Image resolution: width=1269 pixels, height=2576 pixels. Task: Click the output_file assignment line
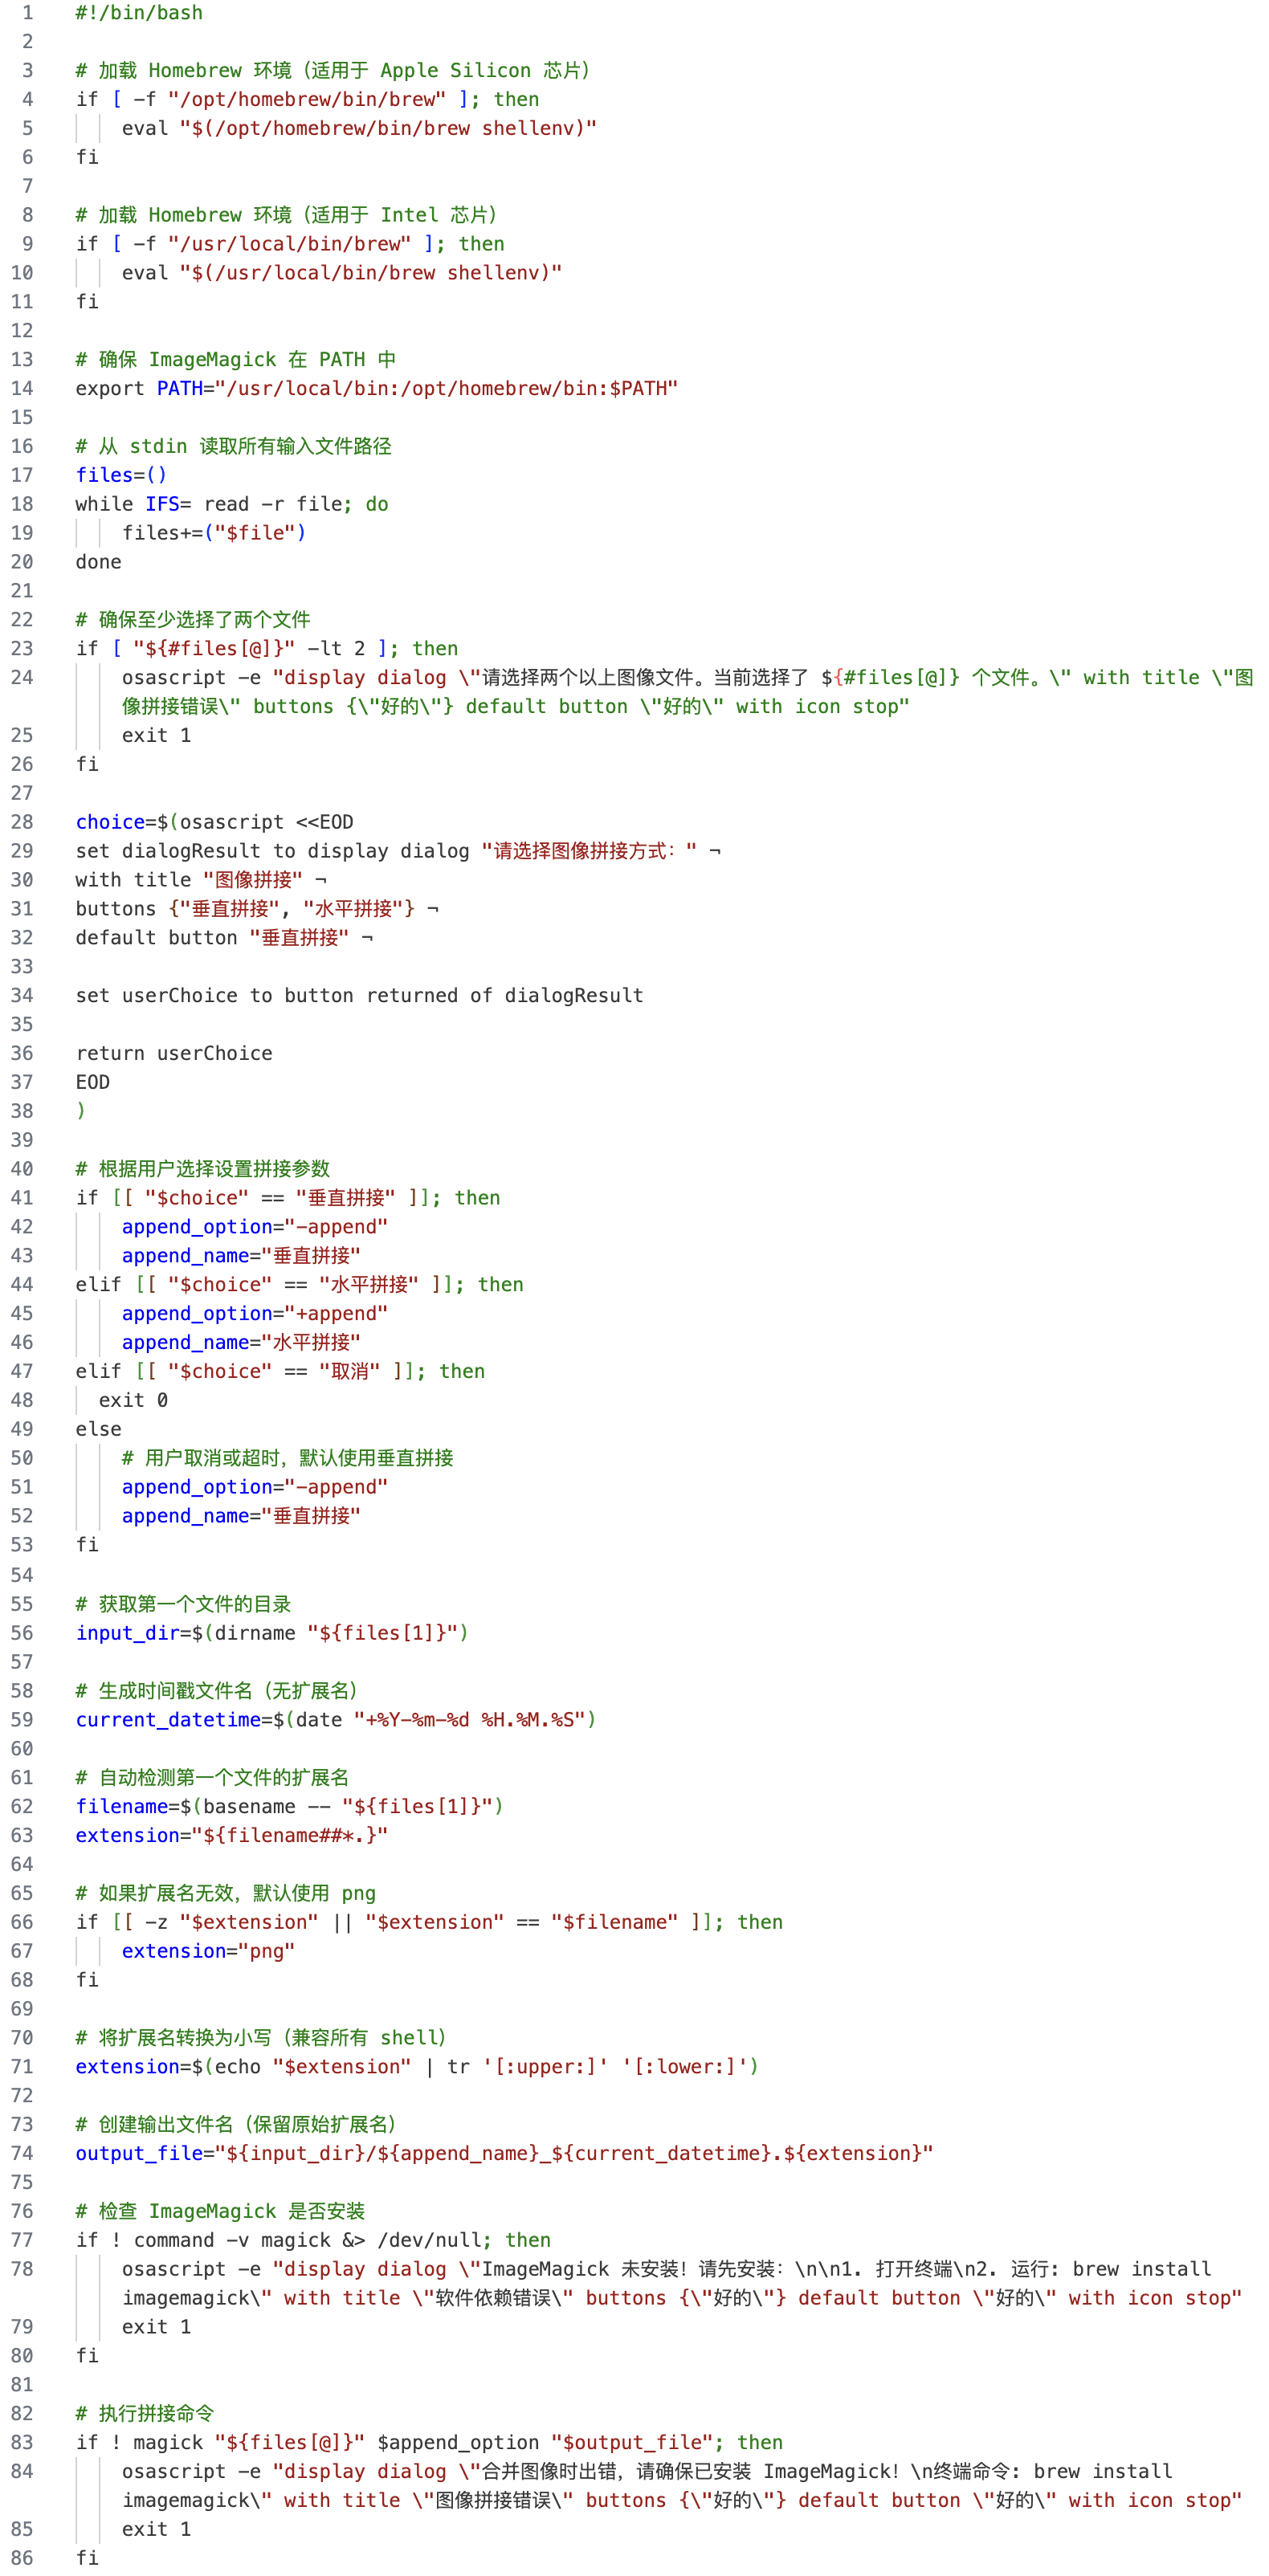click(x=504, y=2153)
